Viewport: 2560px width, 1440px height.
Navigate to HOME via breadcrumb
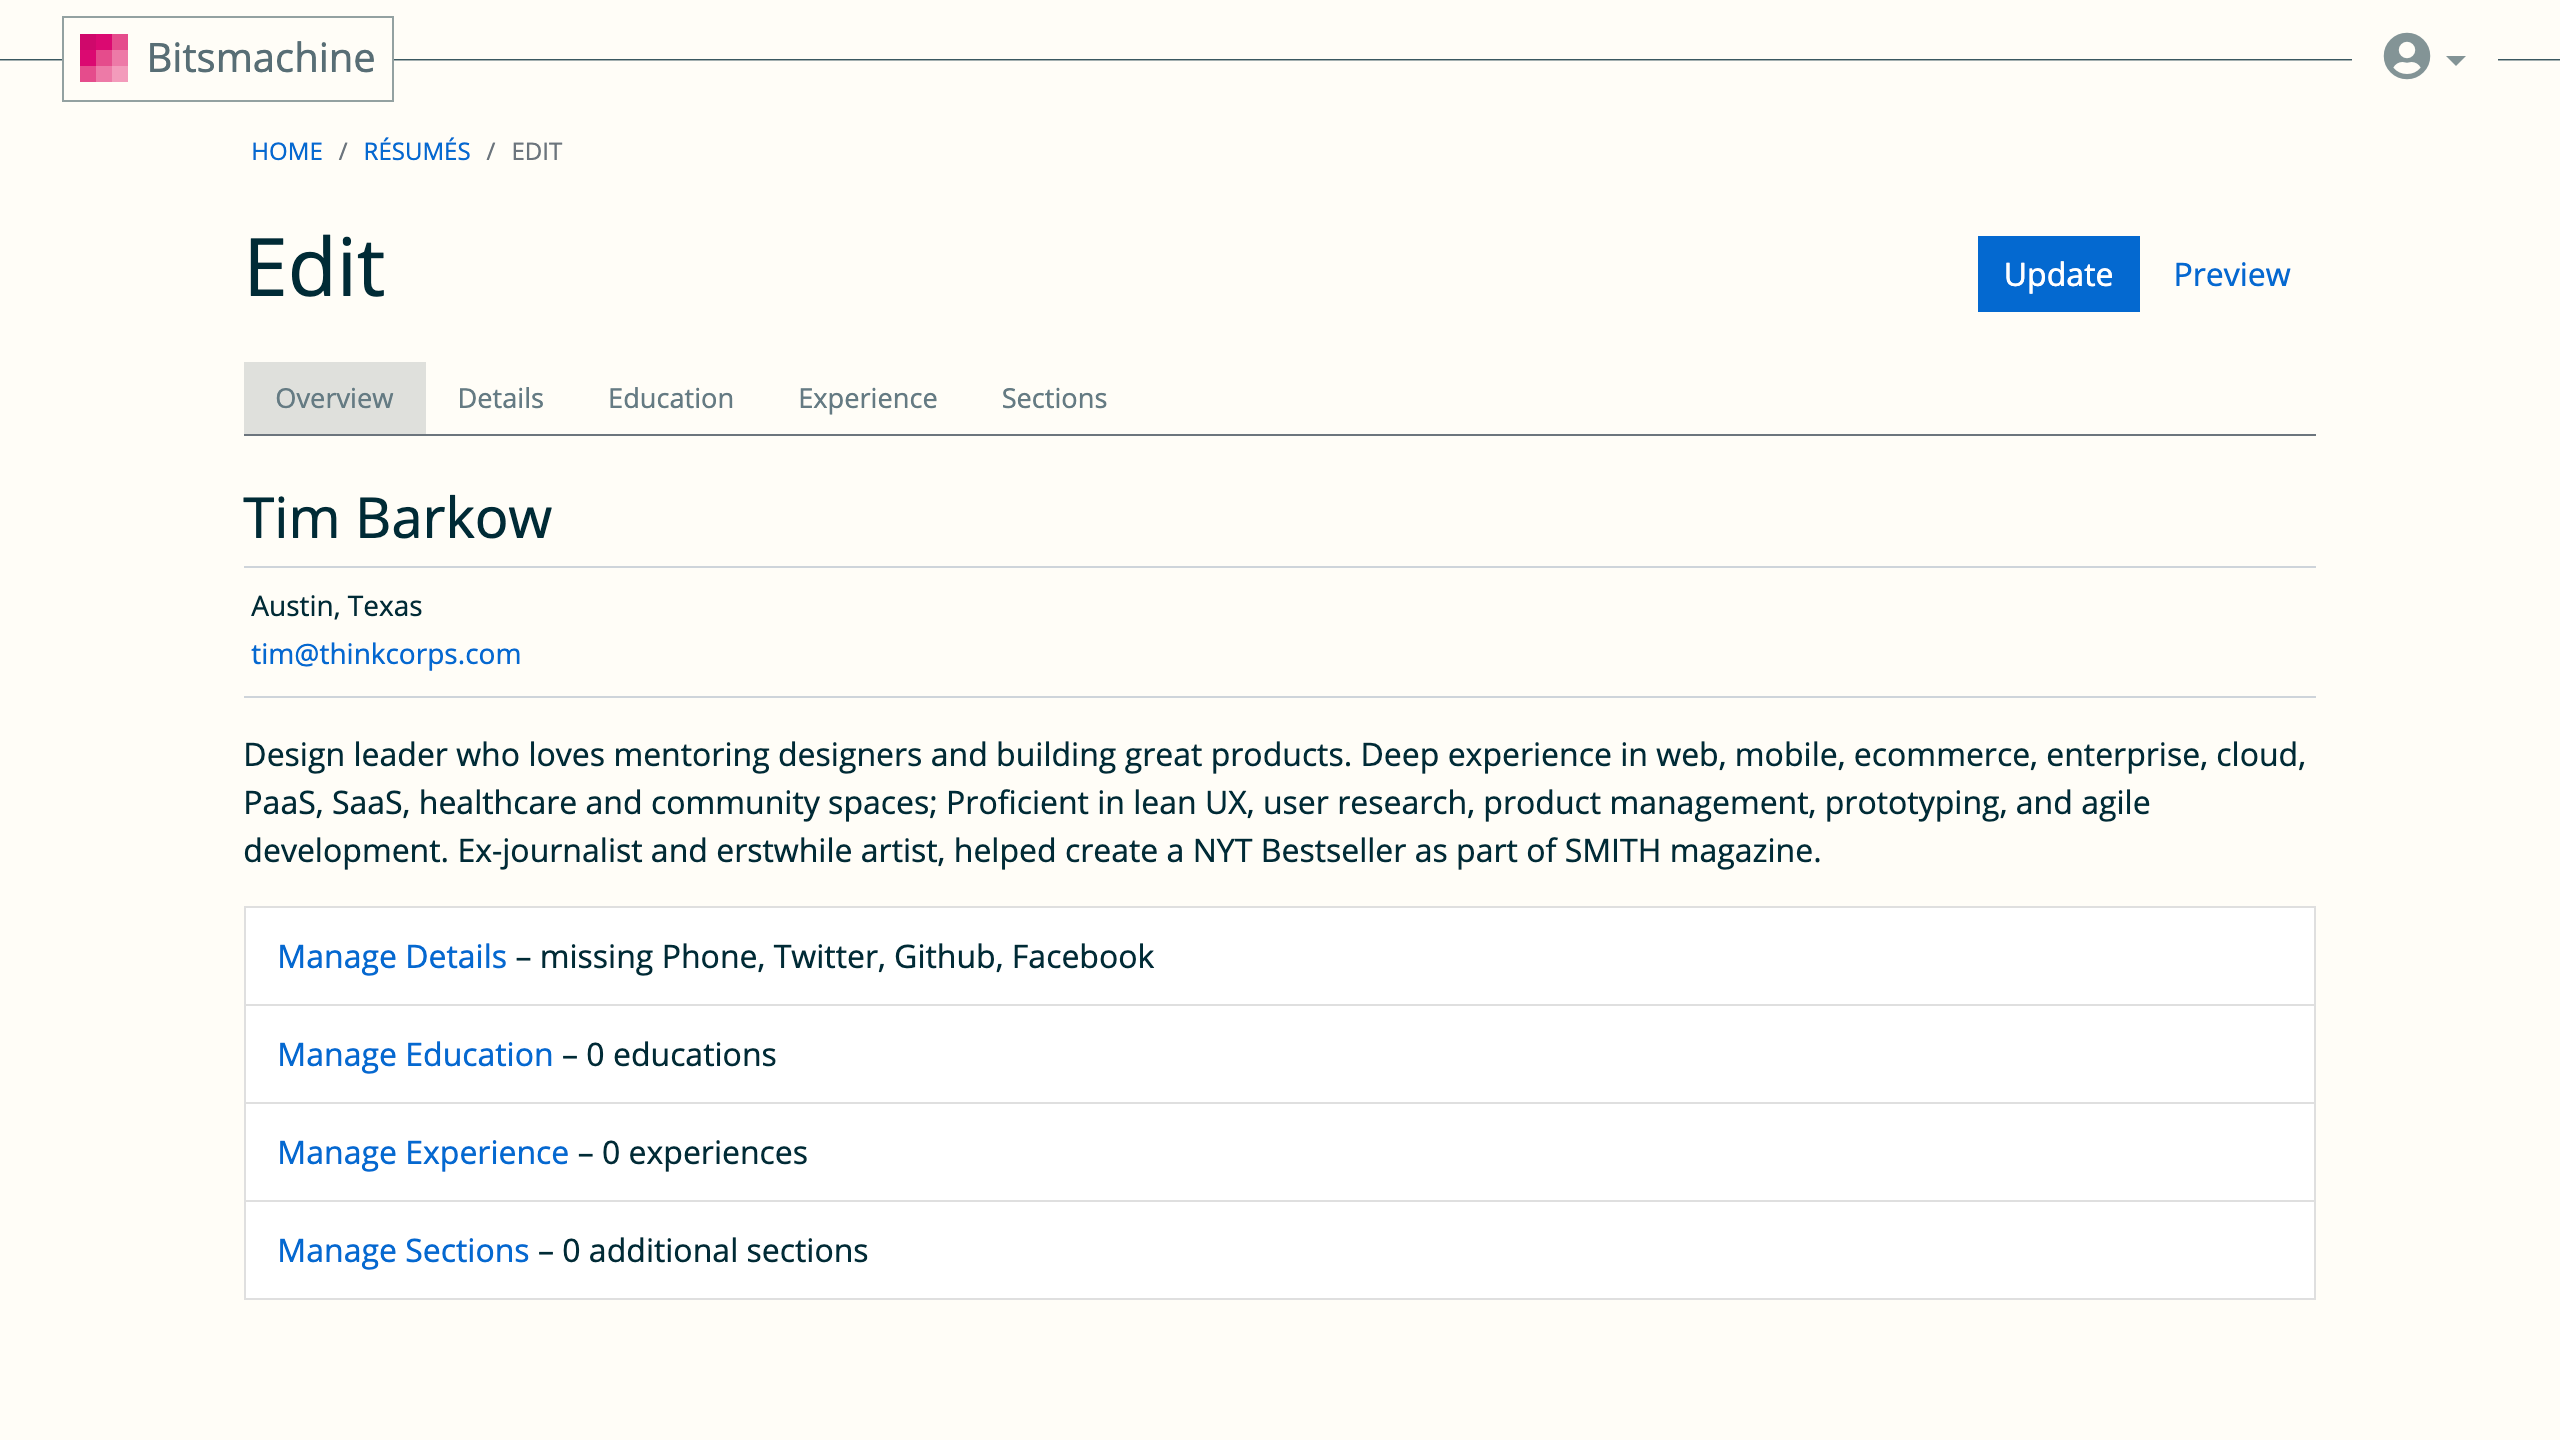click(287, 150)
